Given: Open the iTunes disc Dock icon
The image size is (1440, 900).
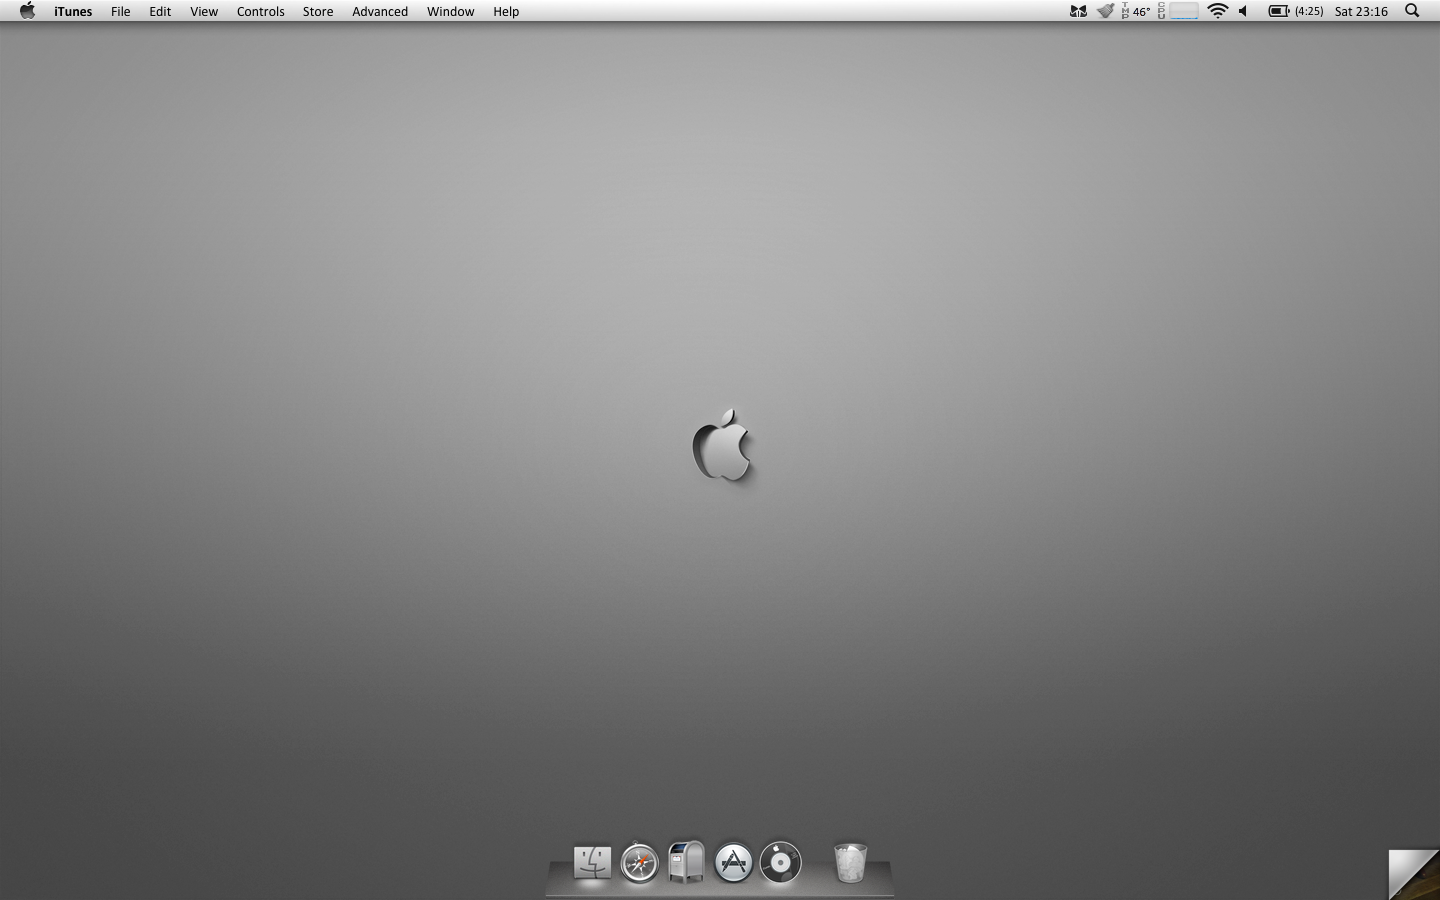Looking at the screenshot, I should click(x=780, y=862).
